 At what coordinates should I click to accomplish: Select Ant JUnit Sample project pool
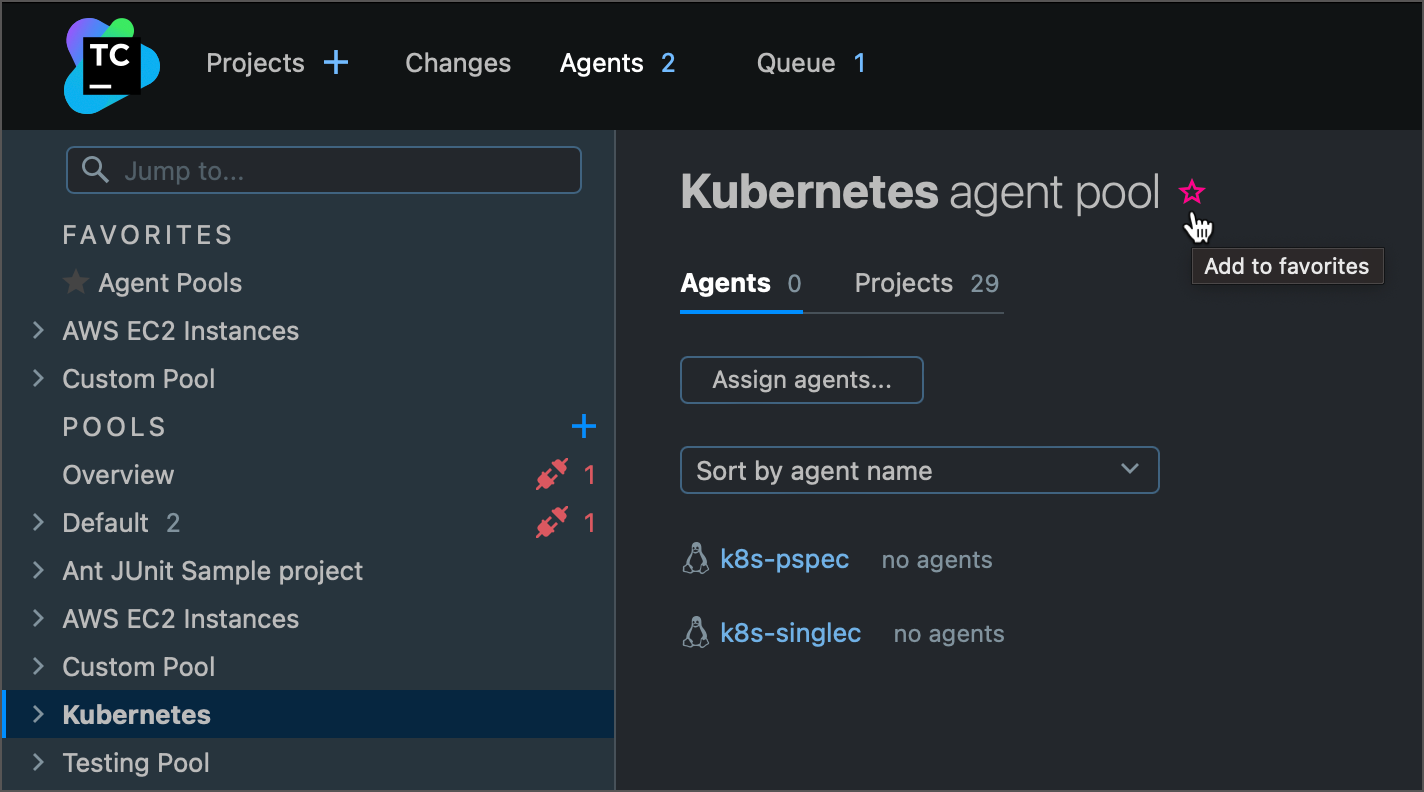click(x=213, y=571)
